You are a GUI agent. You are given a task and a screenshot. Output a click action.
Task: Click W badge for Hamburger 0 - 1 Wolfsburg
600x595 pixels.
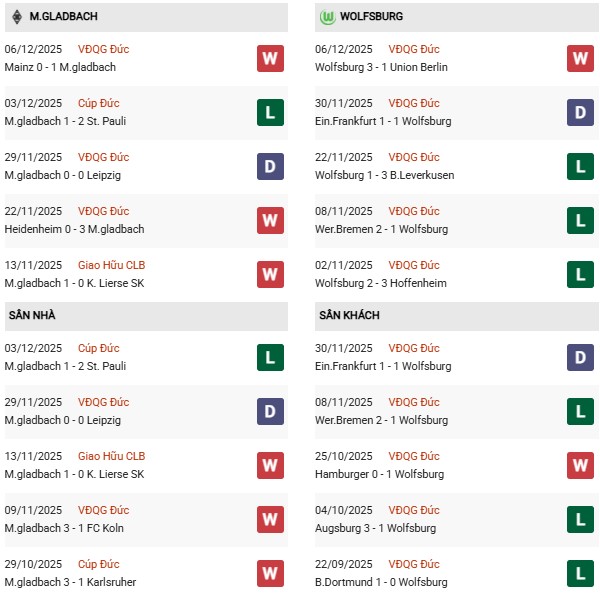tap(580, 465)
